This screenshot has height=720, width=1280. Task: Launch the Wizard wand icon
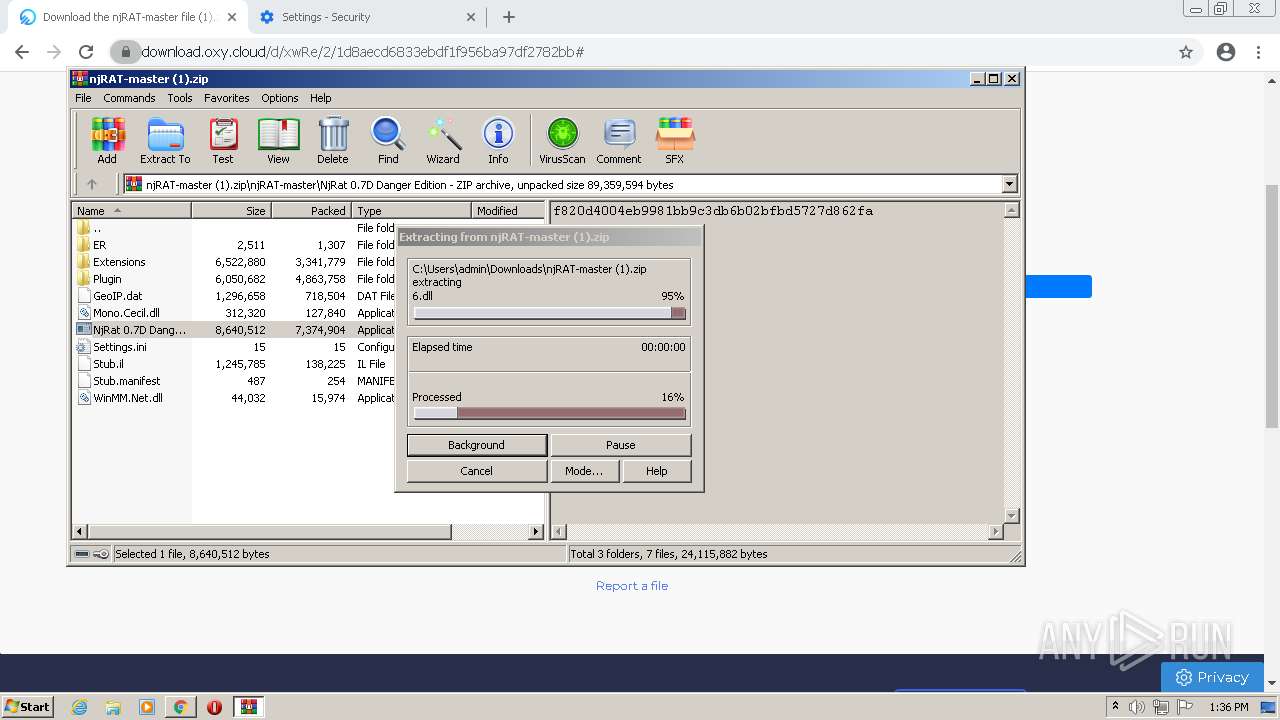pos(443,140)
